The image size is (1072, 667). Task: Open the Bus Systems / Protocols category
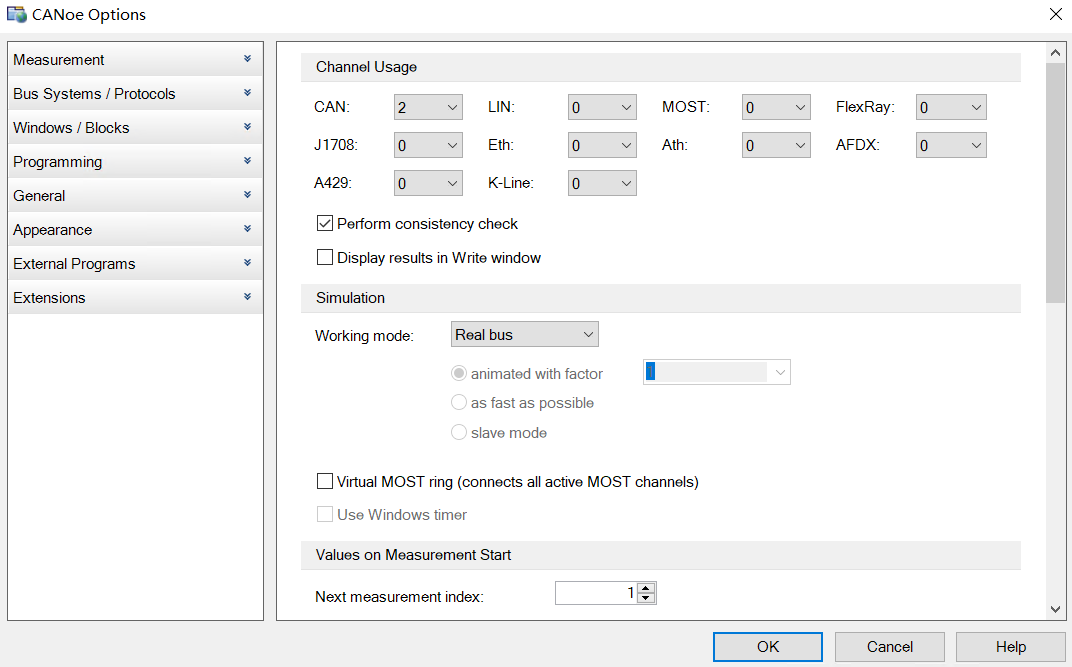click(135, 94)
